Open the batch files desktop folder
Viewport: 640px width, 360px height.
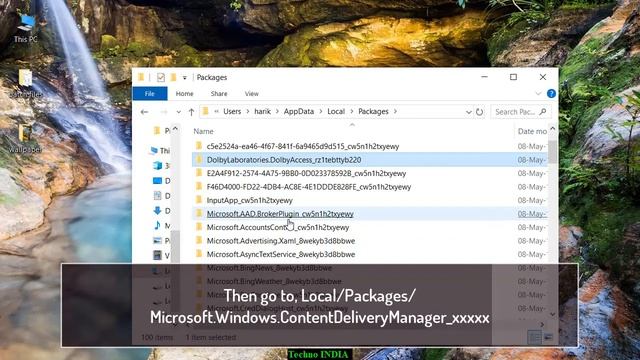[25, 84]
